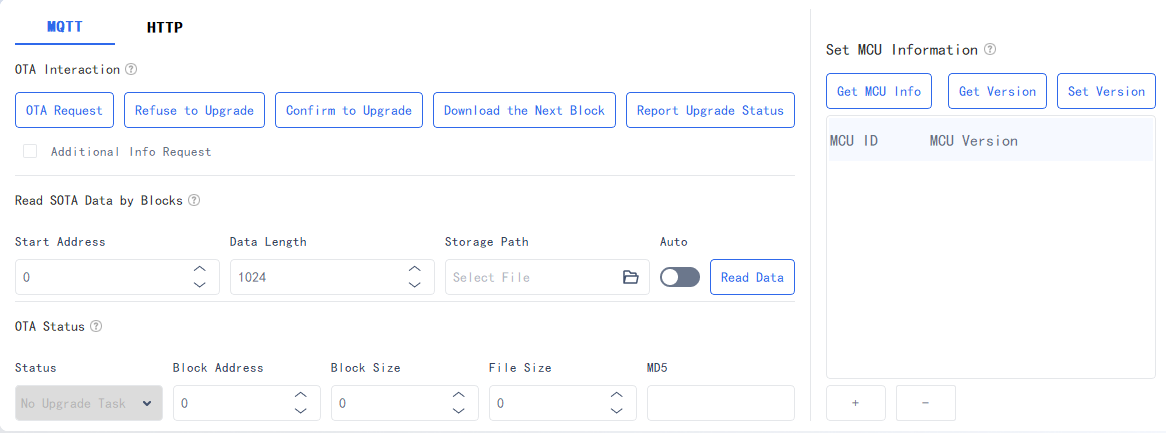Decrease File Size with down chevron
The width and height of the screenshot is (1166, 433).
[616, 411]
